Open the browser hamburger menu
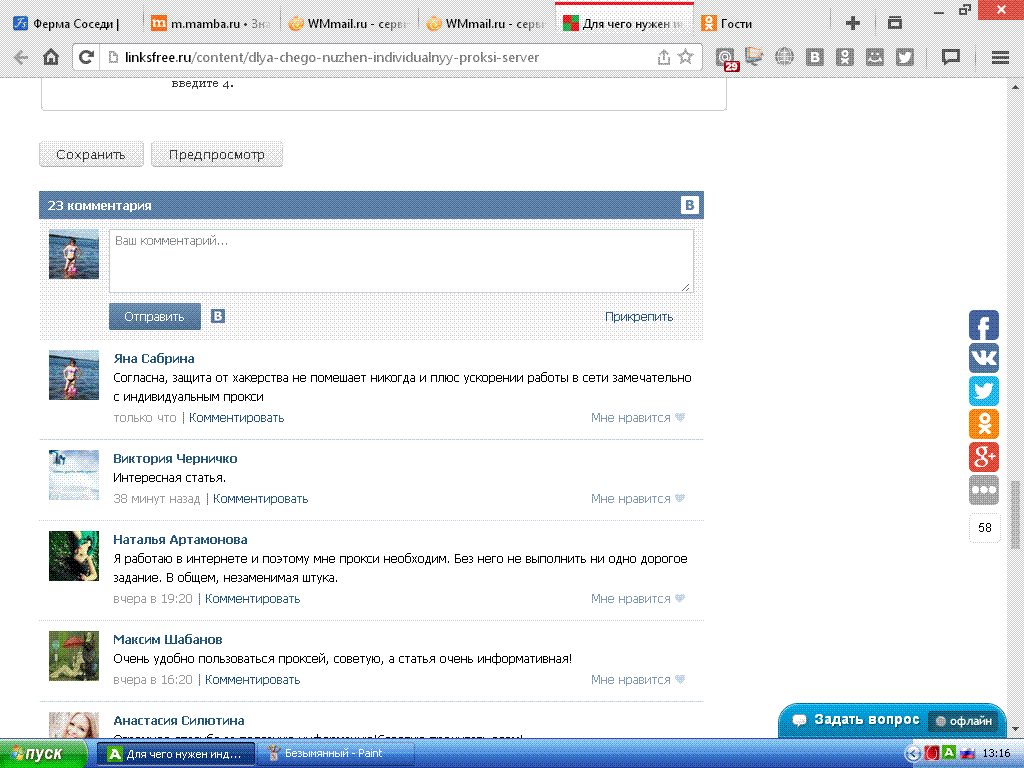Screen dimensions: 1024x768 click(1000, 57)
